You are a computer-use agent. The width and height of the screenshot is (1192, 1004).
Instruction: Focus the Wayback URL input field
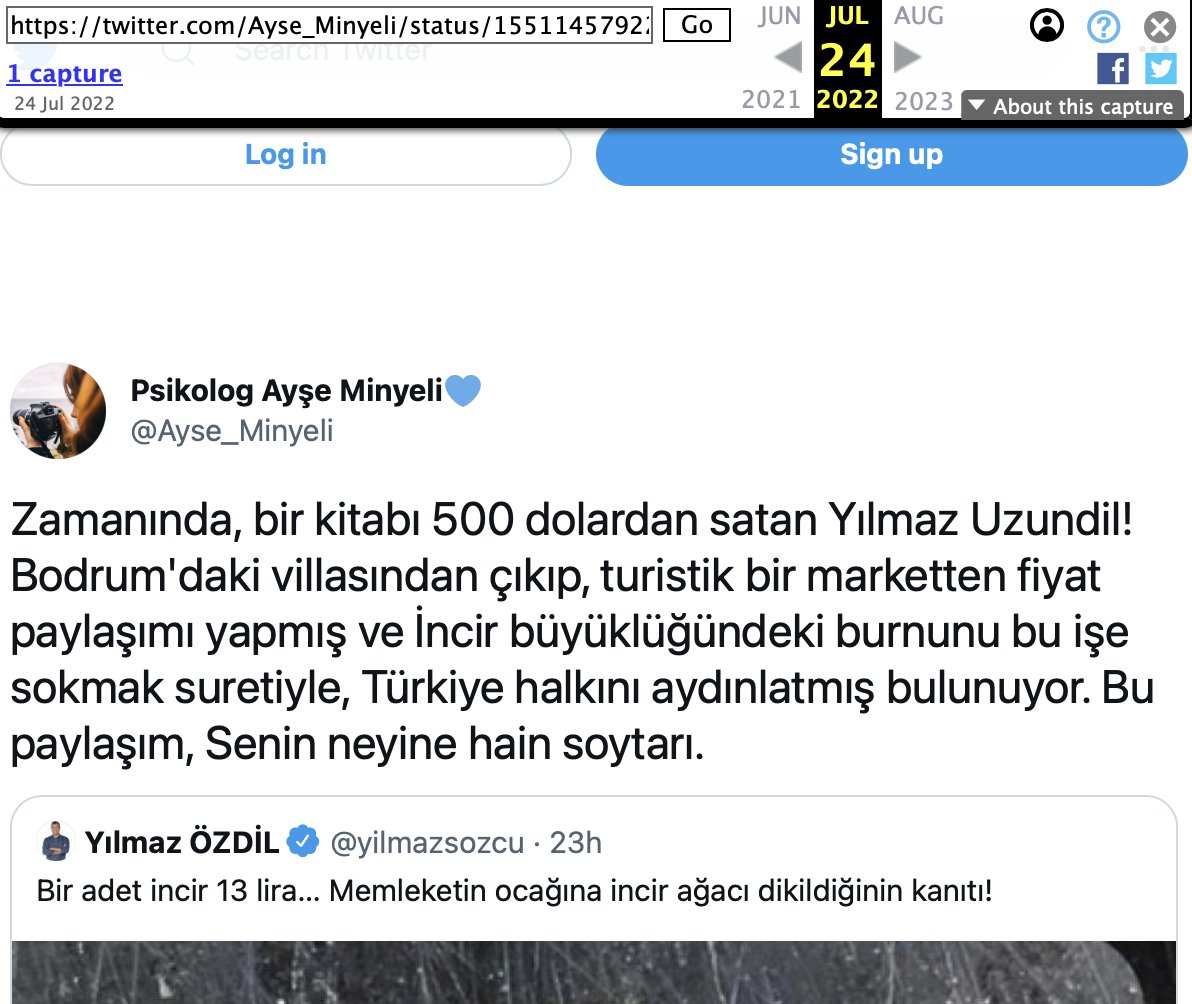click(x=329, y=26)
